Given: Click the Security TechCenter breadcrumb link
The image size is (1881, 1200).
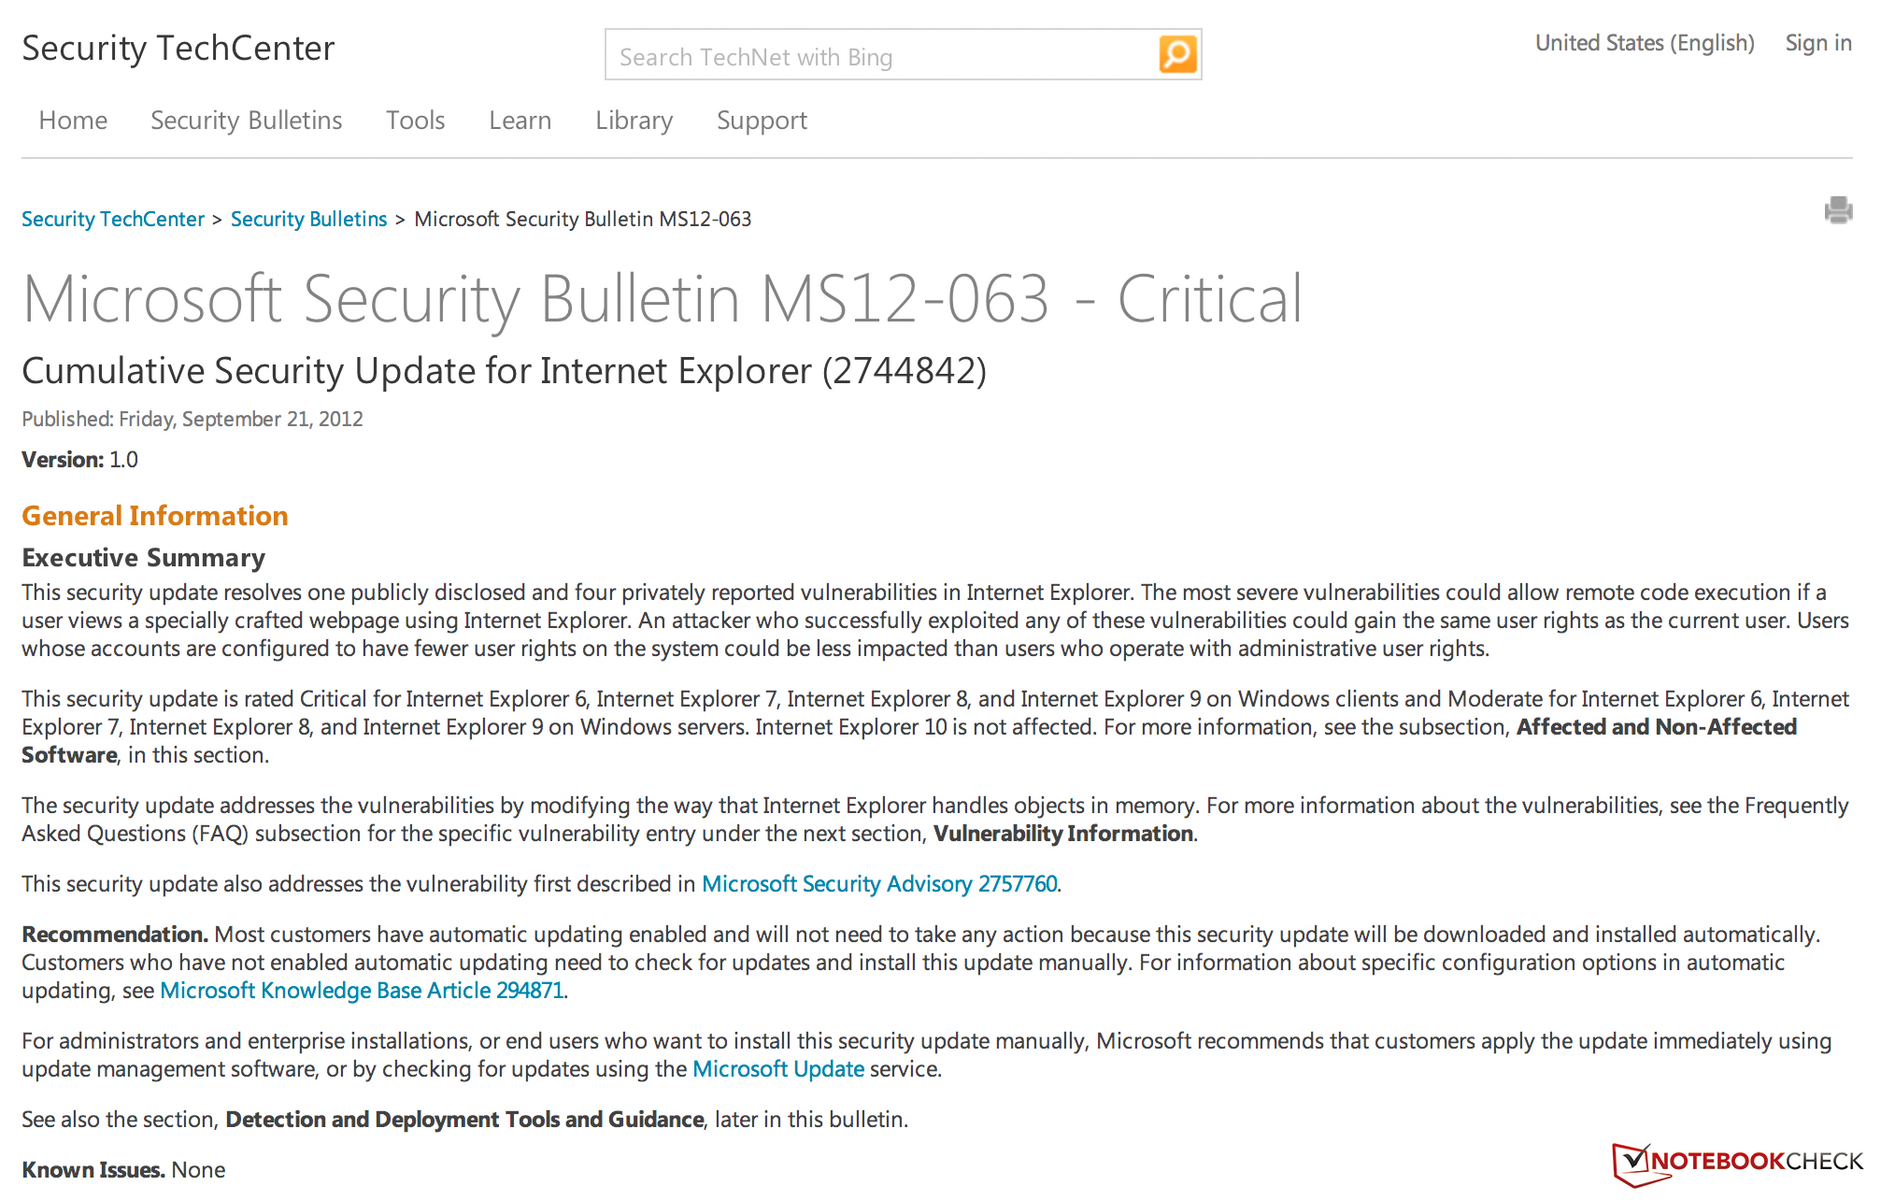Looking at the screenshot, I should pyautogui.click(x=113, y=219).
